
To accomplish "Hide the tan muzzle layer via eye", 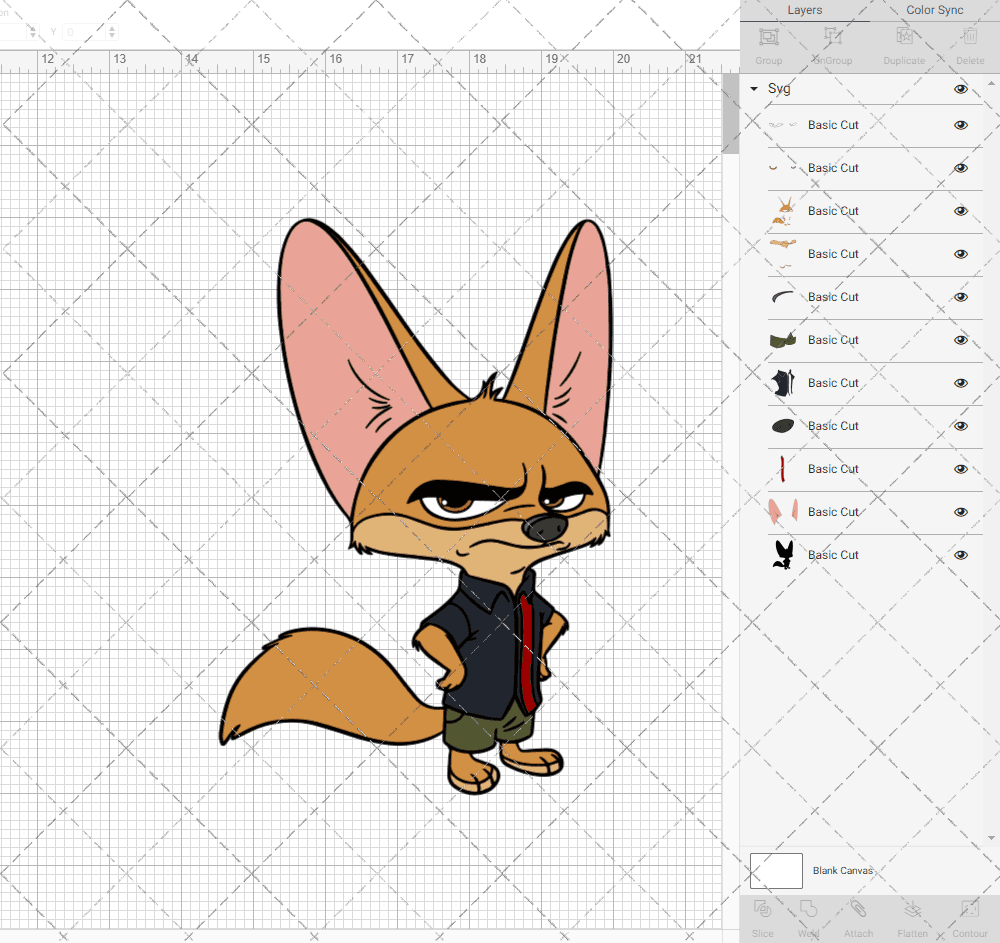I will pos(960,254).
